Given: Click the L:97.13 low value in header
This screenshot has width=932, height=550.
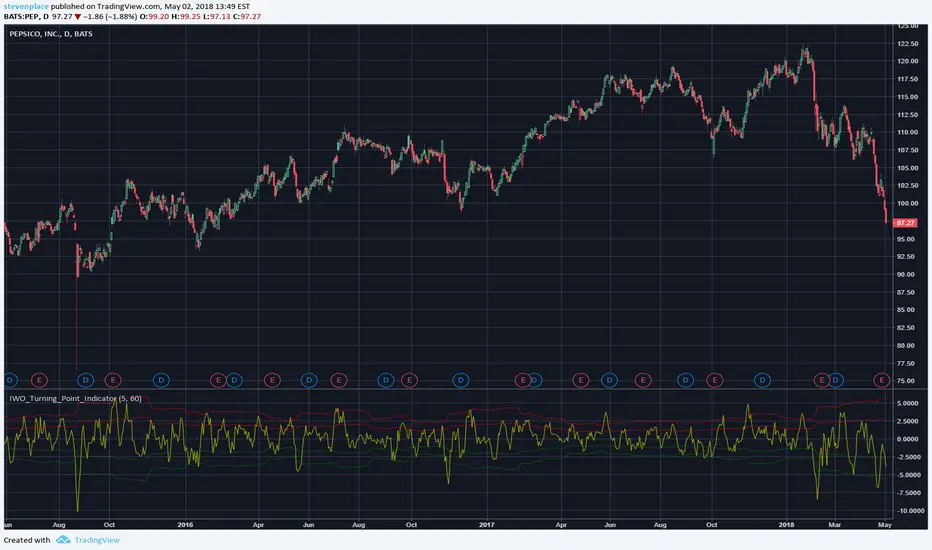Looking at the screenshot, I should click(x=216, y=17).
